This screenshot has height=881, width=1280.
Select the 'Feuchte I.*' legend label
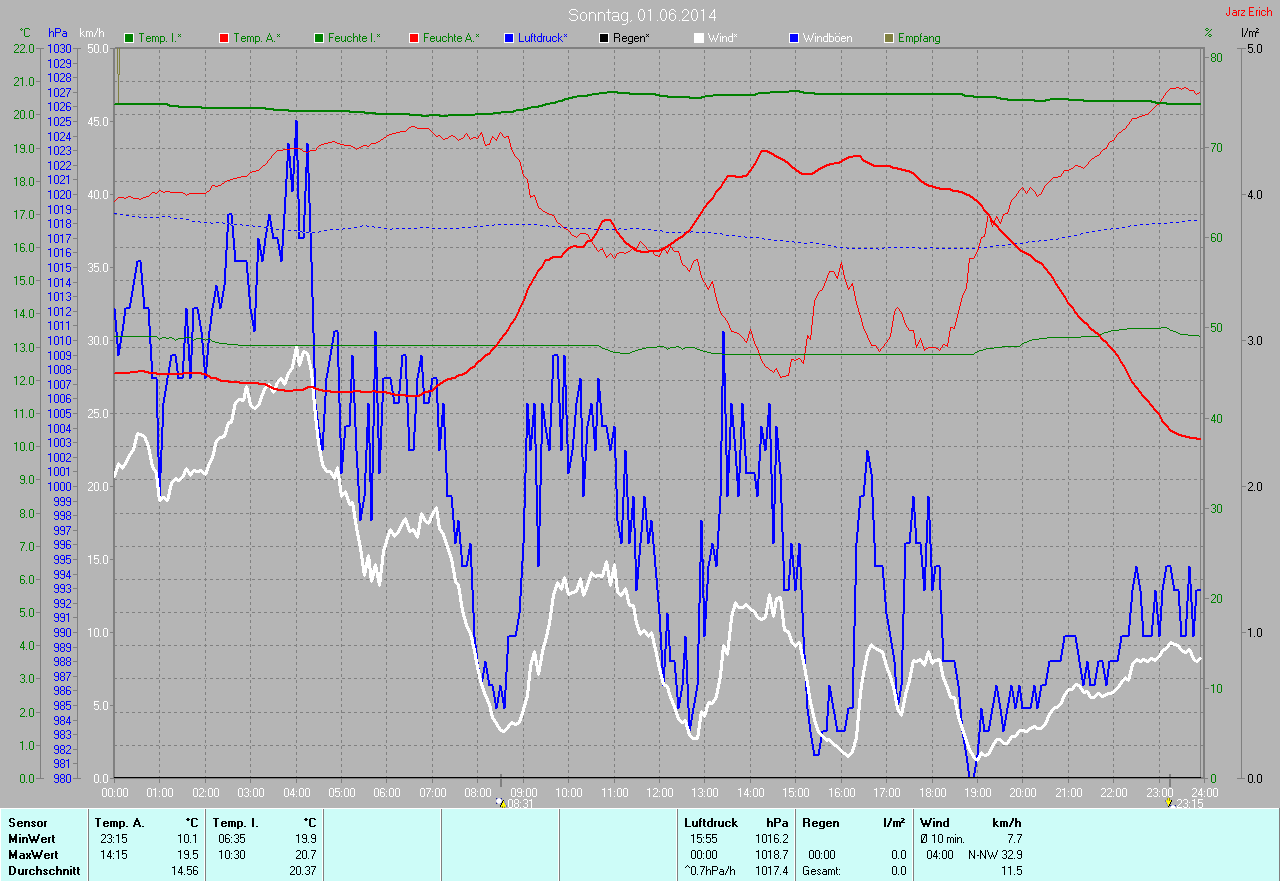pos(355,38)
